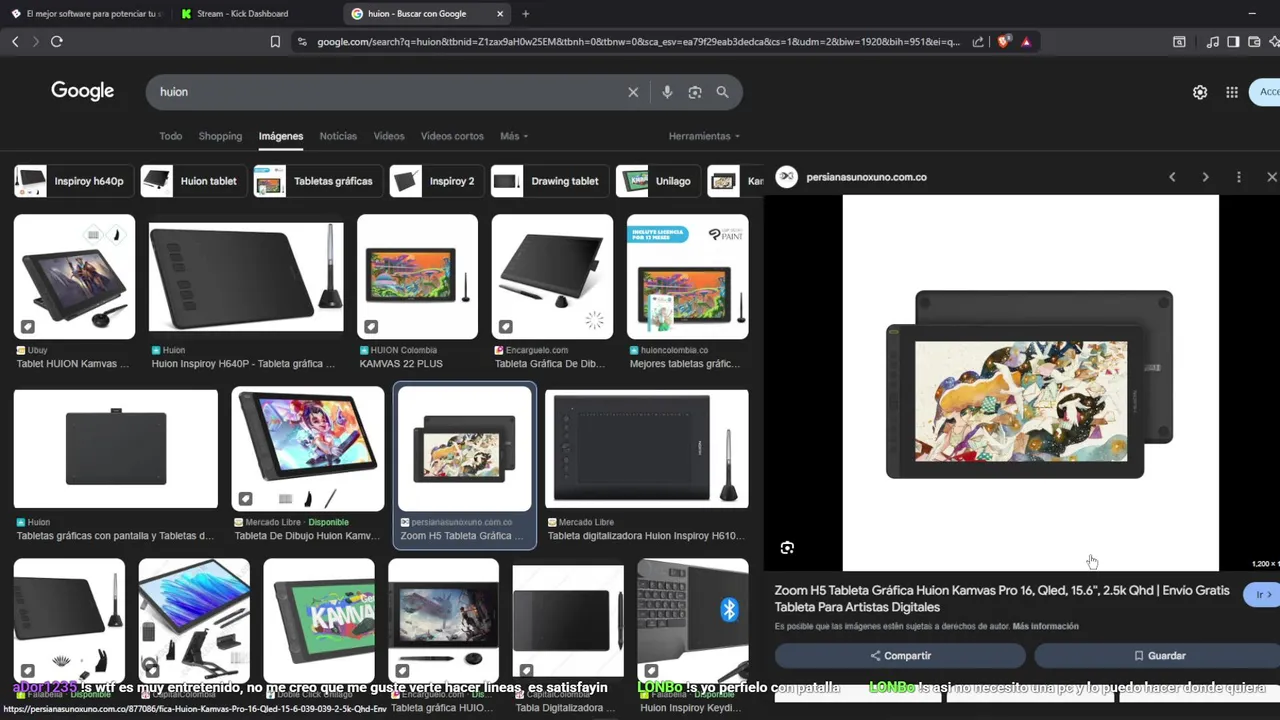
Task: Open Google apps grid
Action: (1232, 92)
